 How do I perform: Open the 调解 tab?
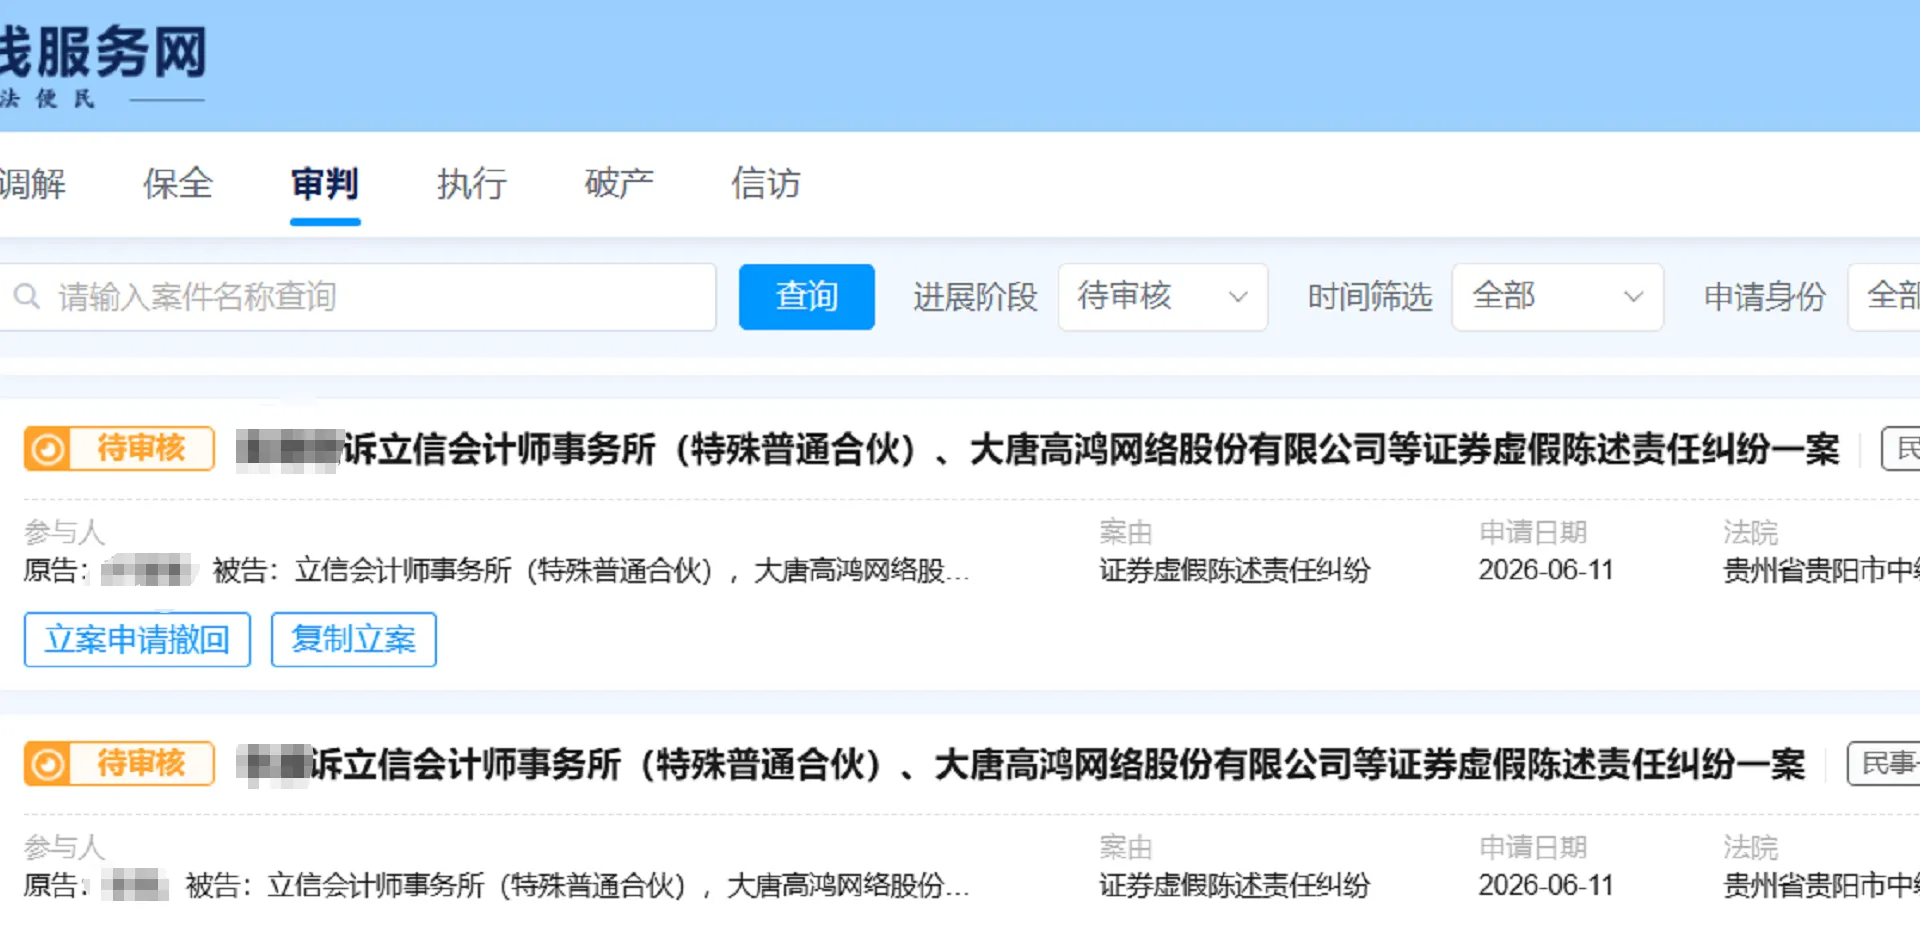coord(32,184)
